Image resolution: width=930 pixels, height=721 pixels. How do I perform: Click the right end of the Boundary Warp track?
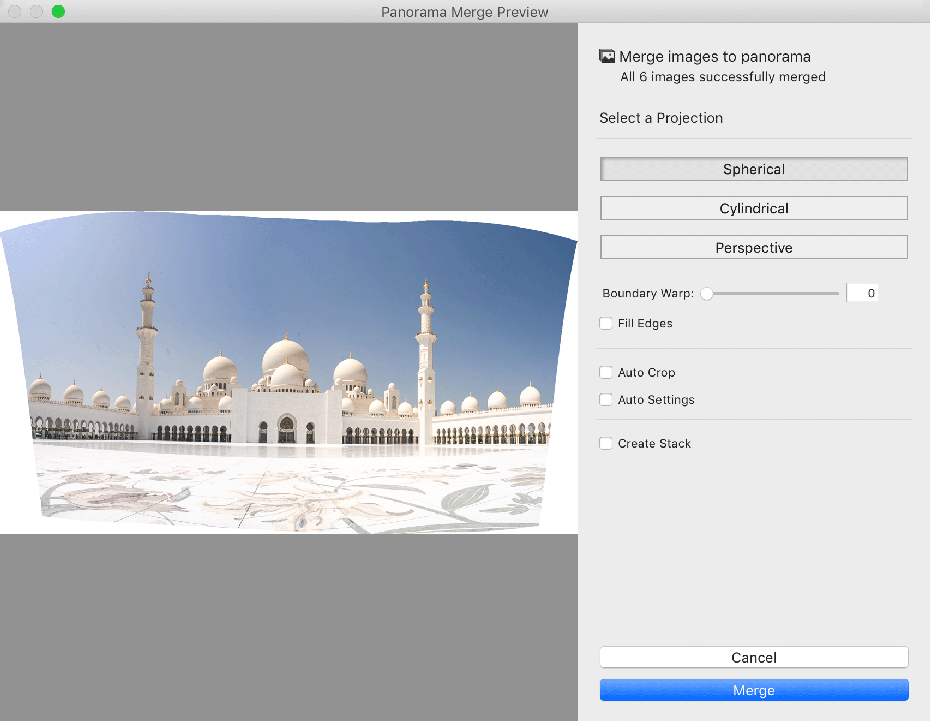click(837, 293)
